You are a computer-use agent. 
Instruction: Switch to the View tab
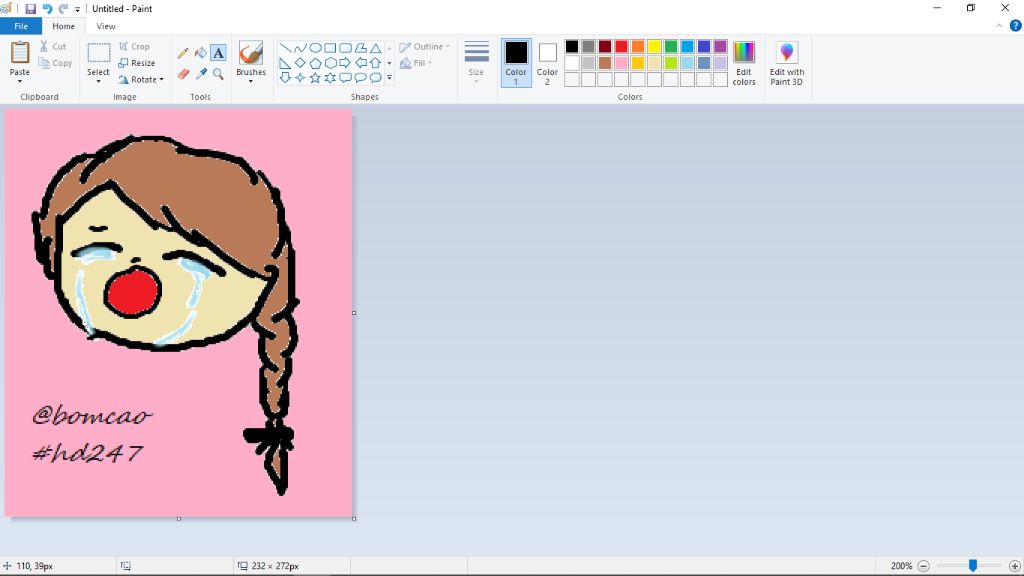click(106, 26)
